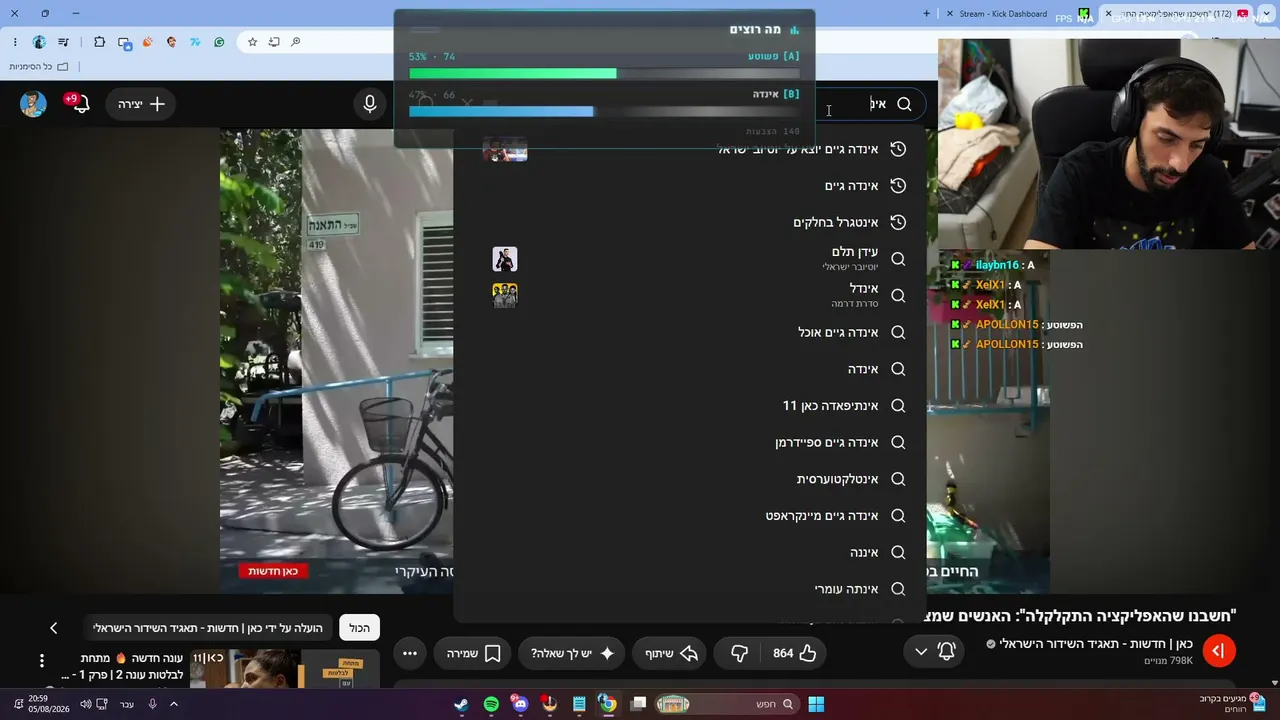1280x720 pixels.
Task: Click the YouTube voice search microphone
Action: pyautogui.click(x=370, y=104)
